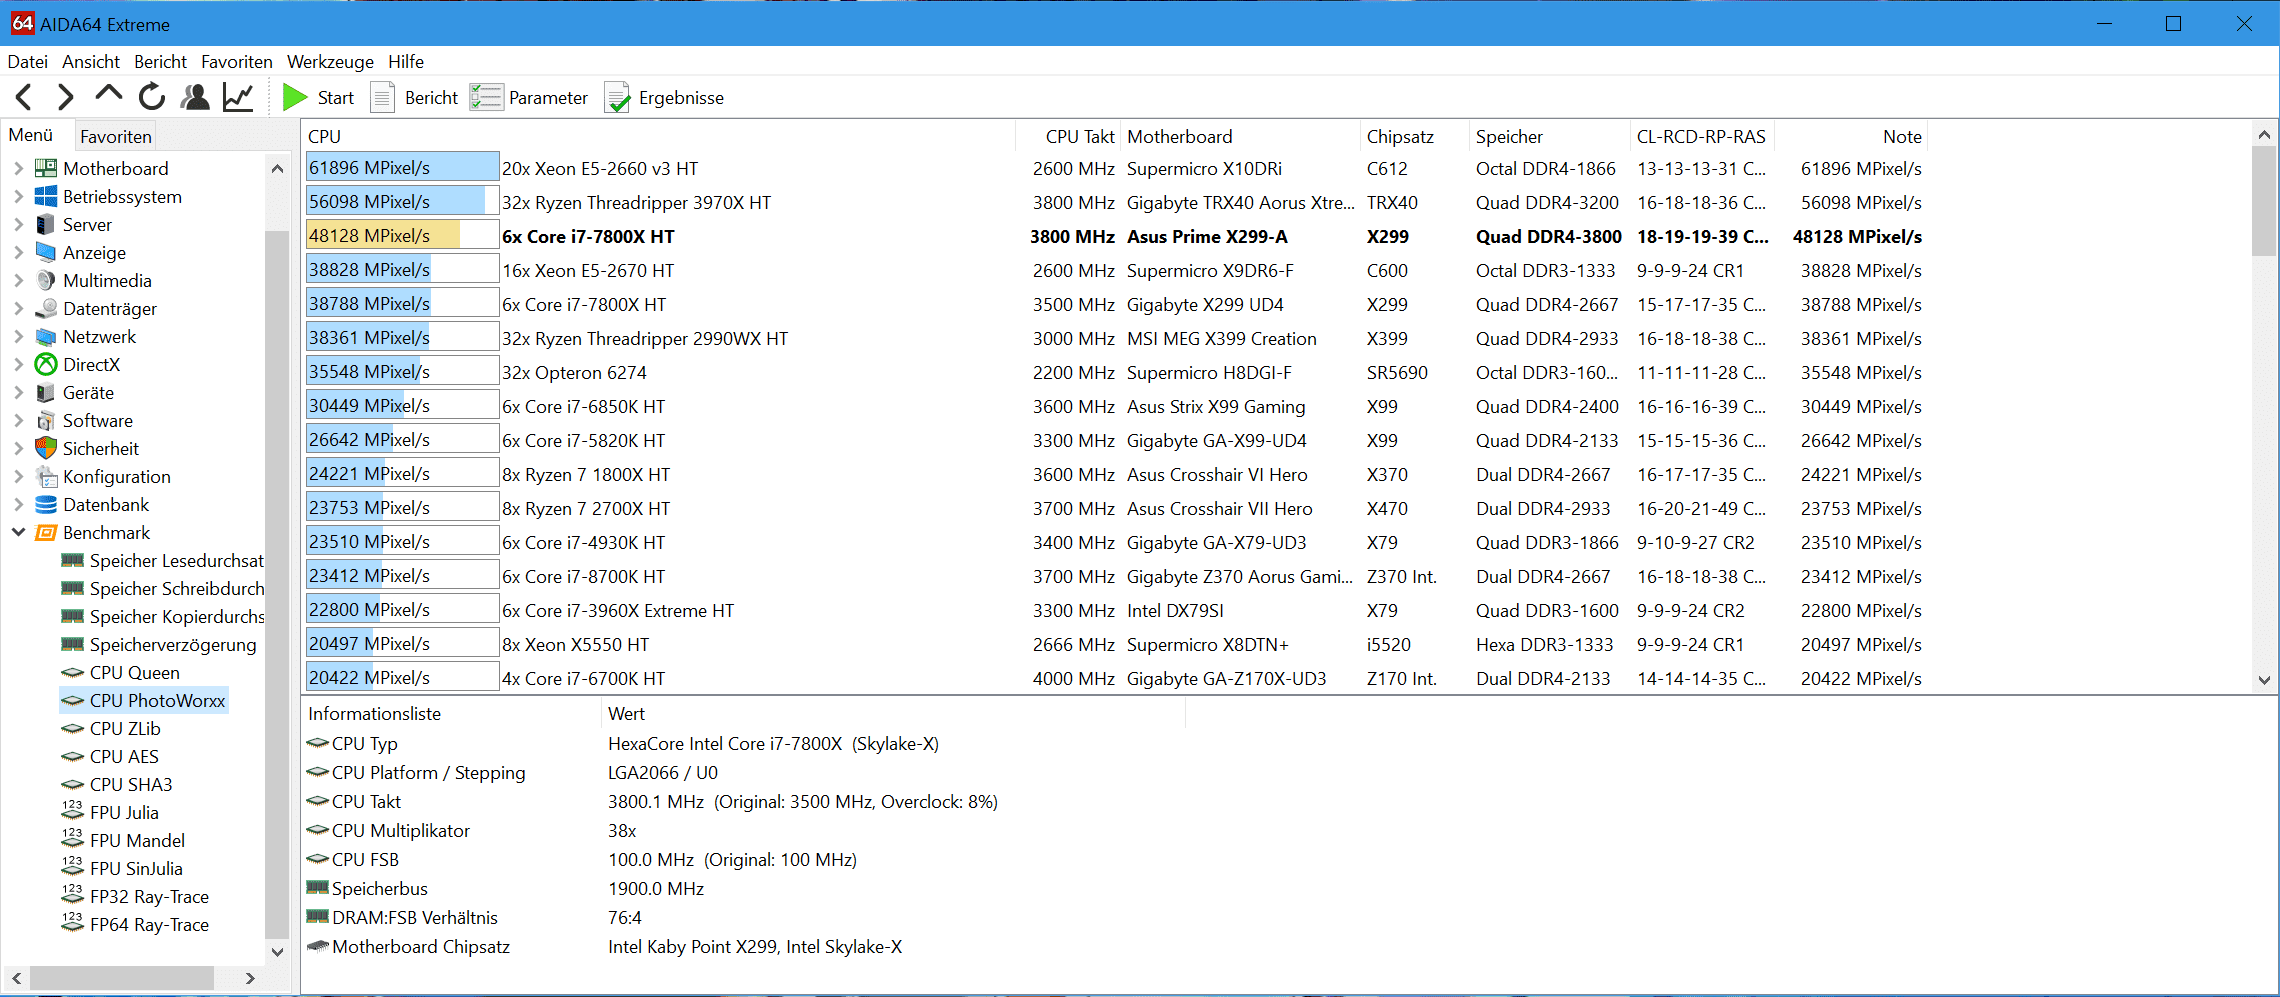Expand the Netzwerk tree node
Screen dimensions: 2280x997
tap(18, 336)
